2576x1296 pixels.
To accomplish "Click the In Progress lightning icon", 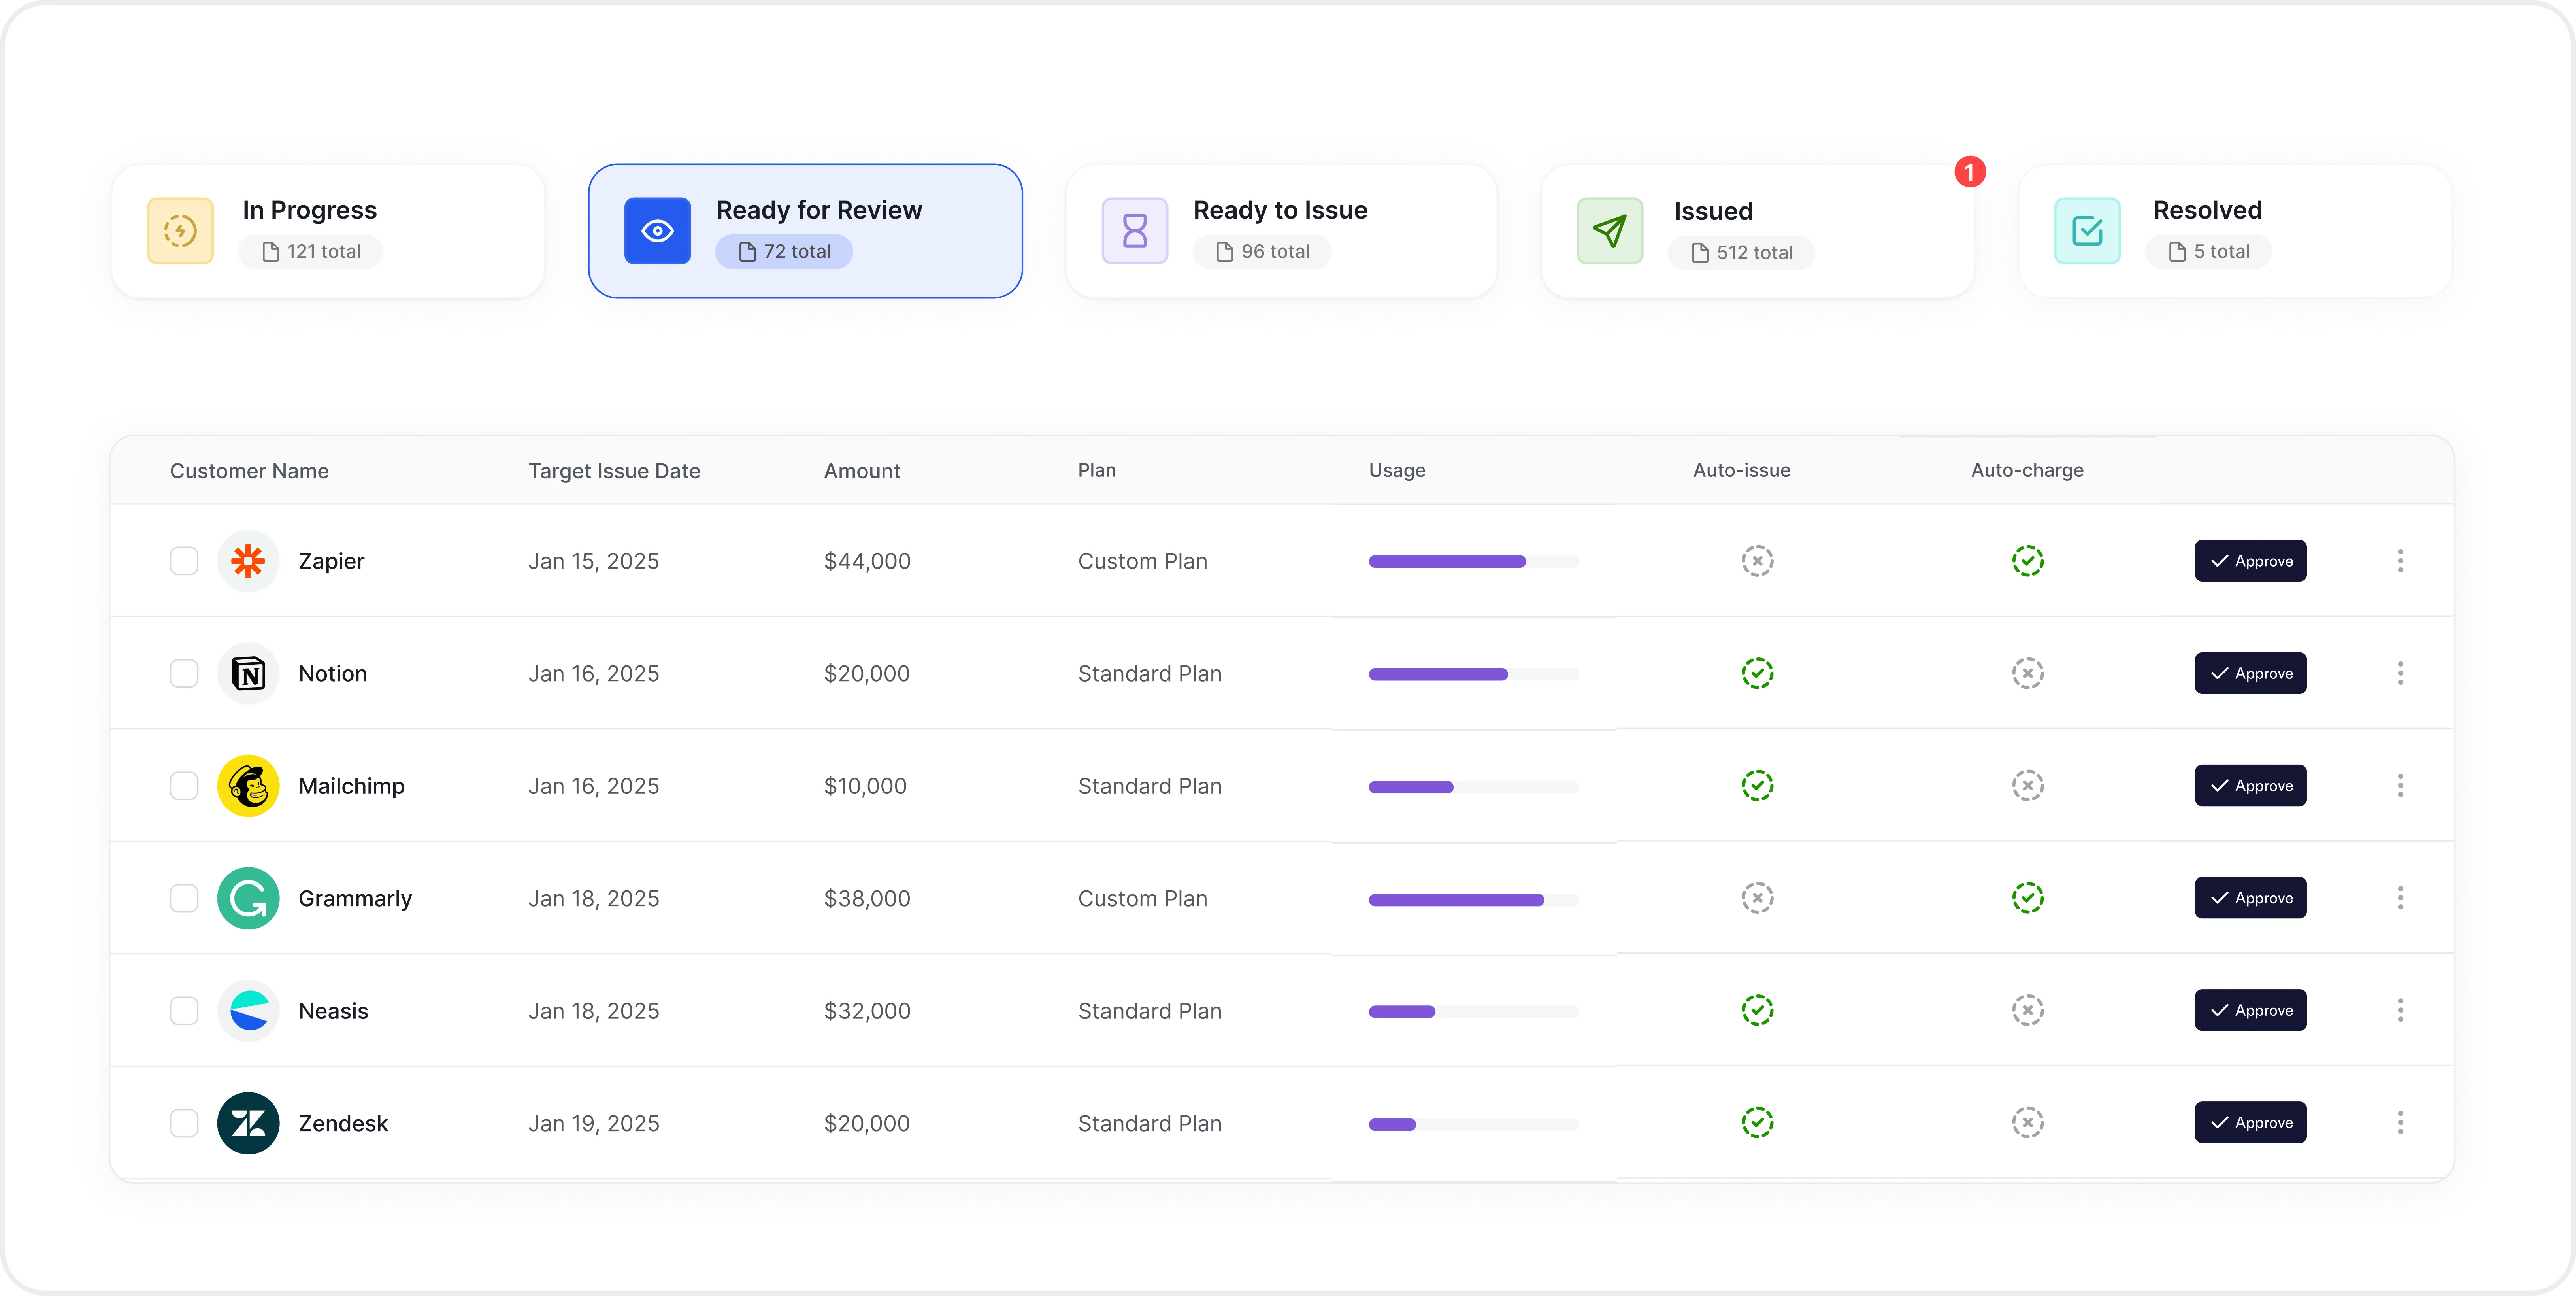I will point(180,231).
